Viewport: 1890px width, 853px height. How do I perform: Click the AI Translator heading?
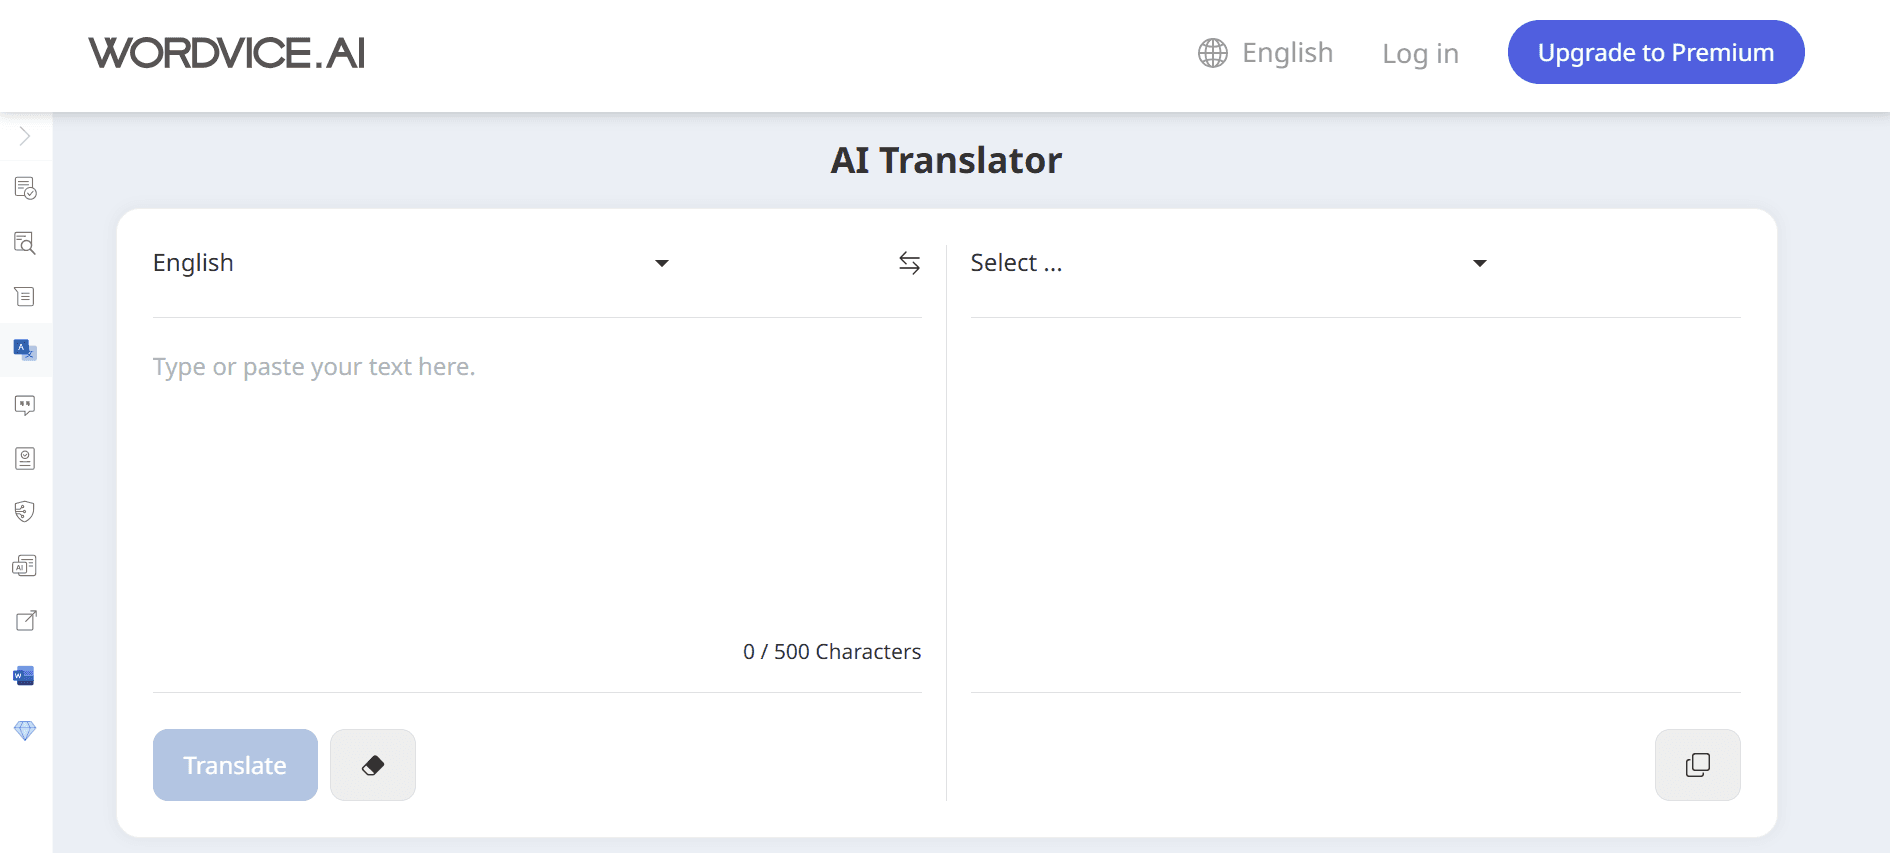pos(946,160)
